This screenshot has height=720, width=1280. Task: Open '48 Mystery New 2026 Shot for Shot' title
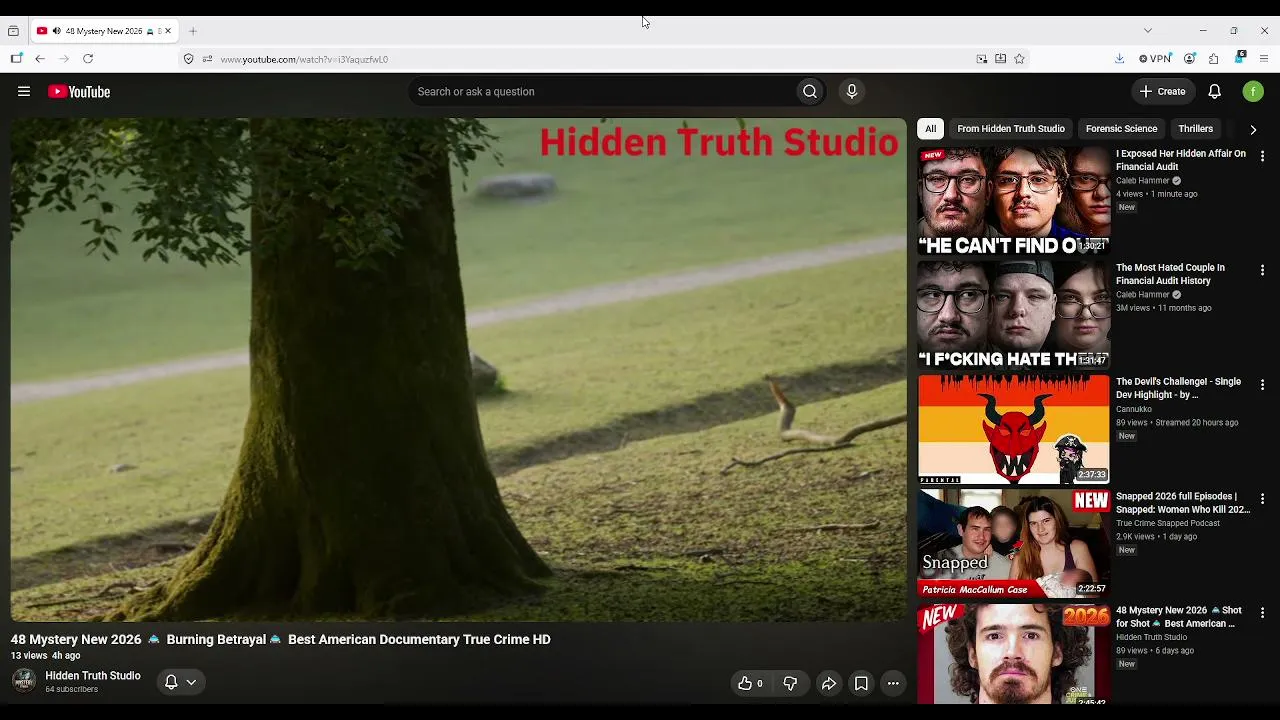point(1179,617)
